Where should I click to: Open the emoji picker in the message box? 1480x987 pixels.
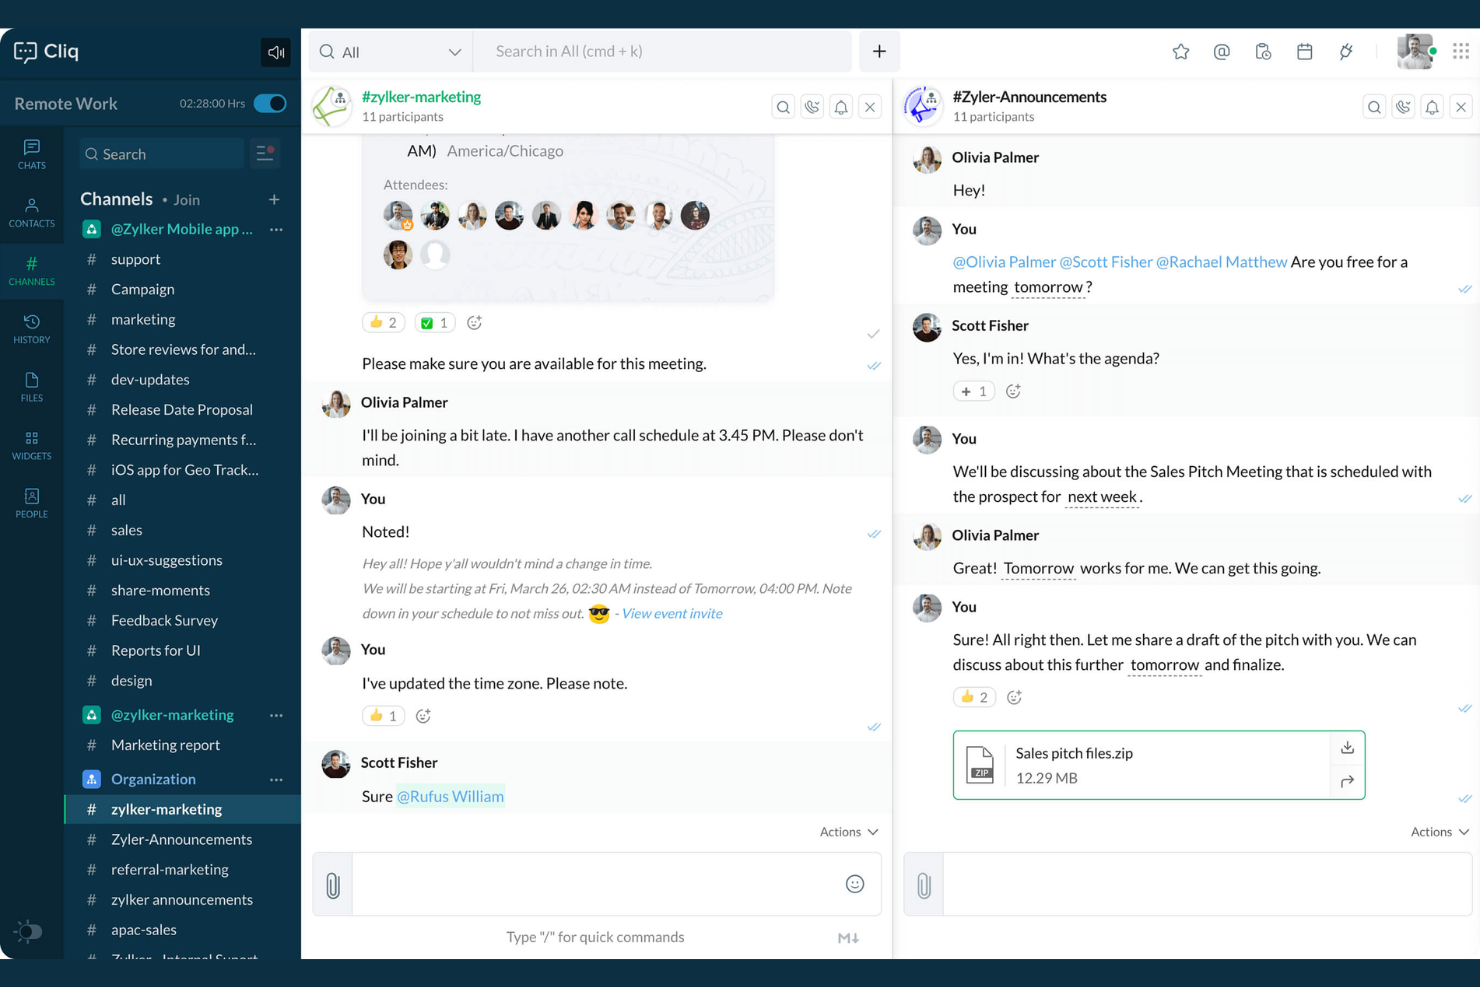point(855,884)
